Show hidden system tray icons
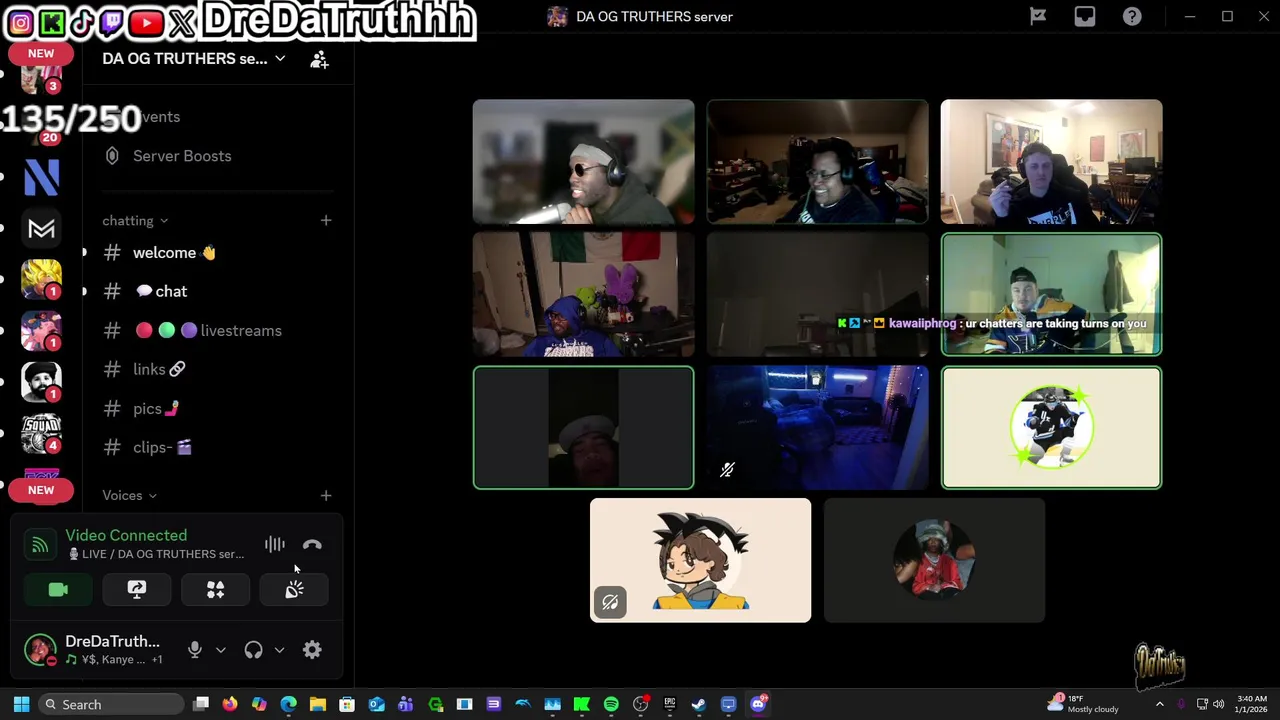Image resolution: width=1280 pixels, height=720 pixels. click(x=1159, y=704)
